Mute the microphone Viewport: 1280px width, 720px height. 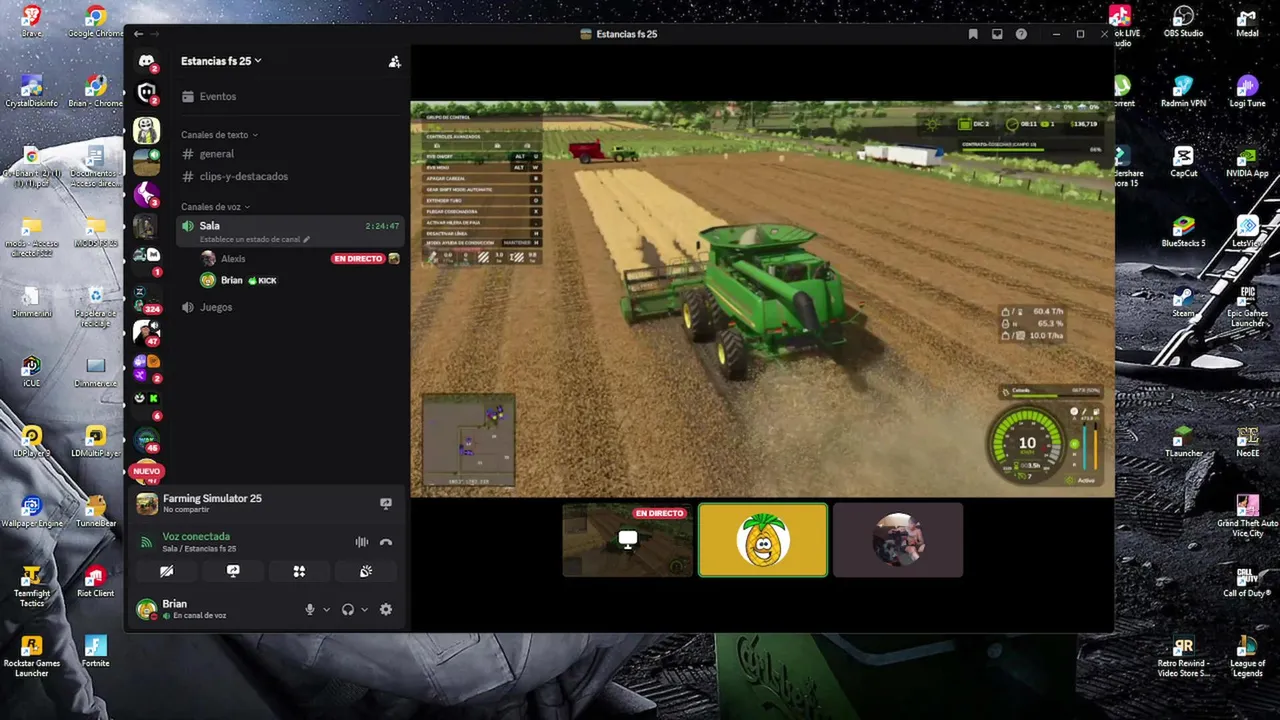tap(310, 609)
